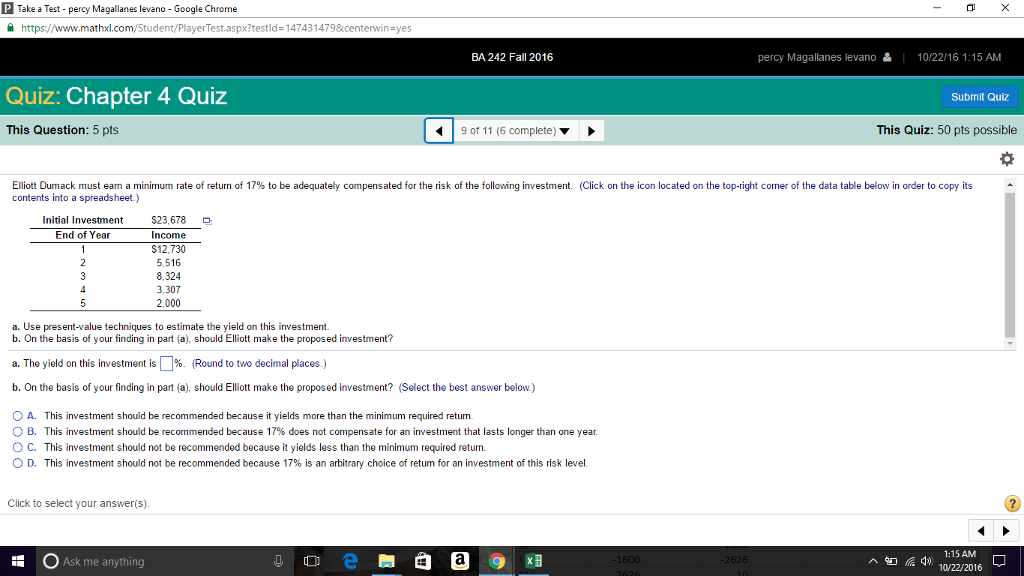Click the question pane scrollbar up arrow
Image resolution: width=1024 pixels, height=576 pixels.
point(1010,185)
